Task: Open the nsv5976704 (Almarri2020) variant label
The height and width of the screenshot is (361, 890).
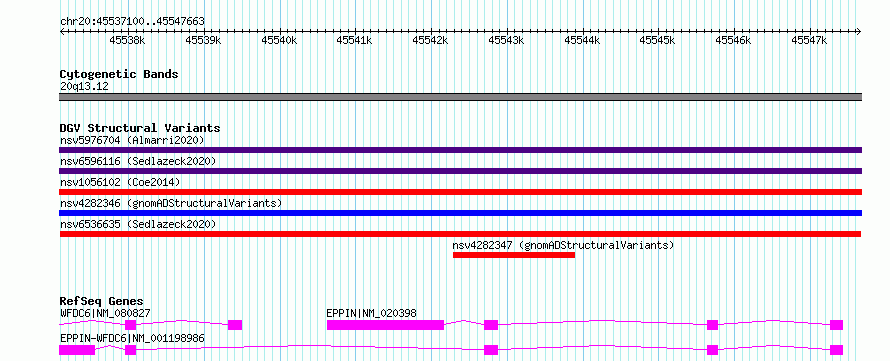Action: point(132,140)
